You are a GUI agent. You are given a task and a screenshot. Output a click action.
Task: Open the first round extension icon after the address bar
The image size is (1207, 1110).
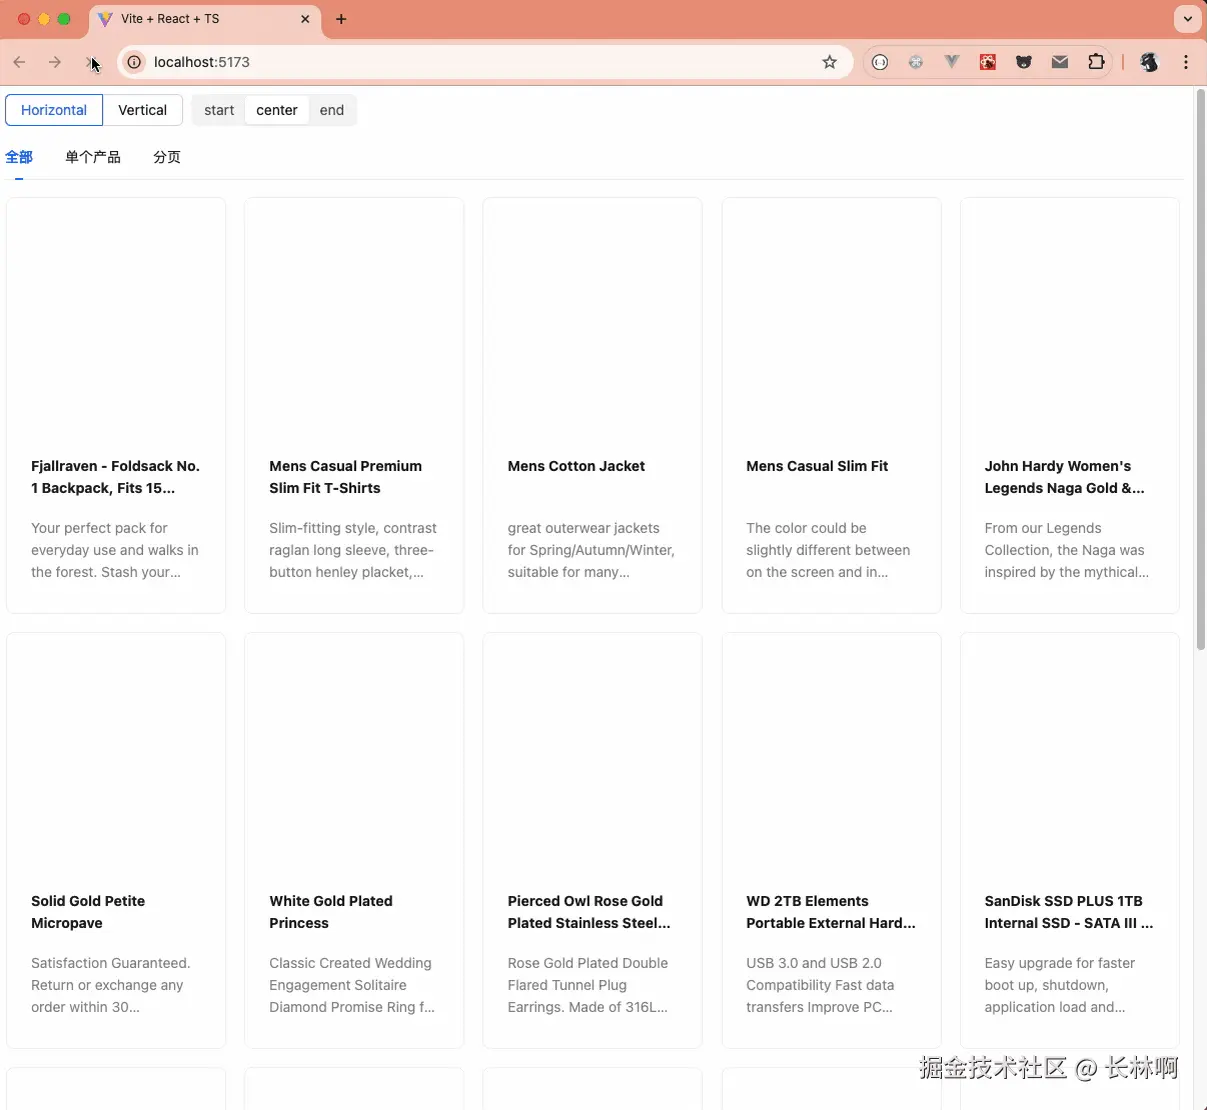tap(880, 62)
